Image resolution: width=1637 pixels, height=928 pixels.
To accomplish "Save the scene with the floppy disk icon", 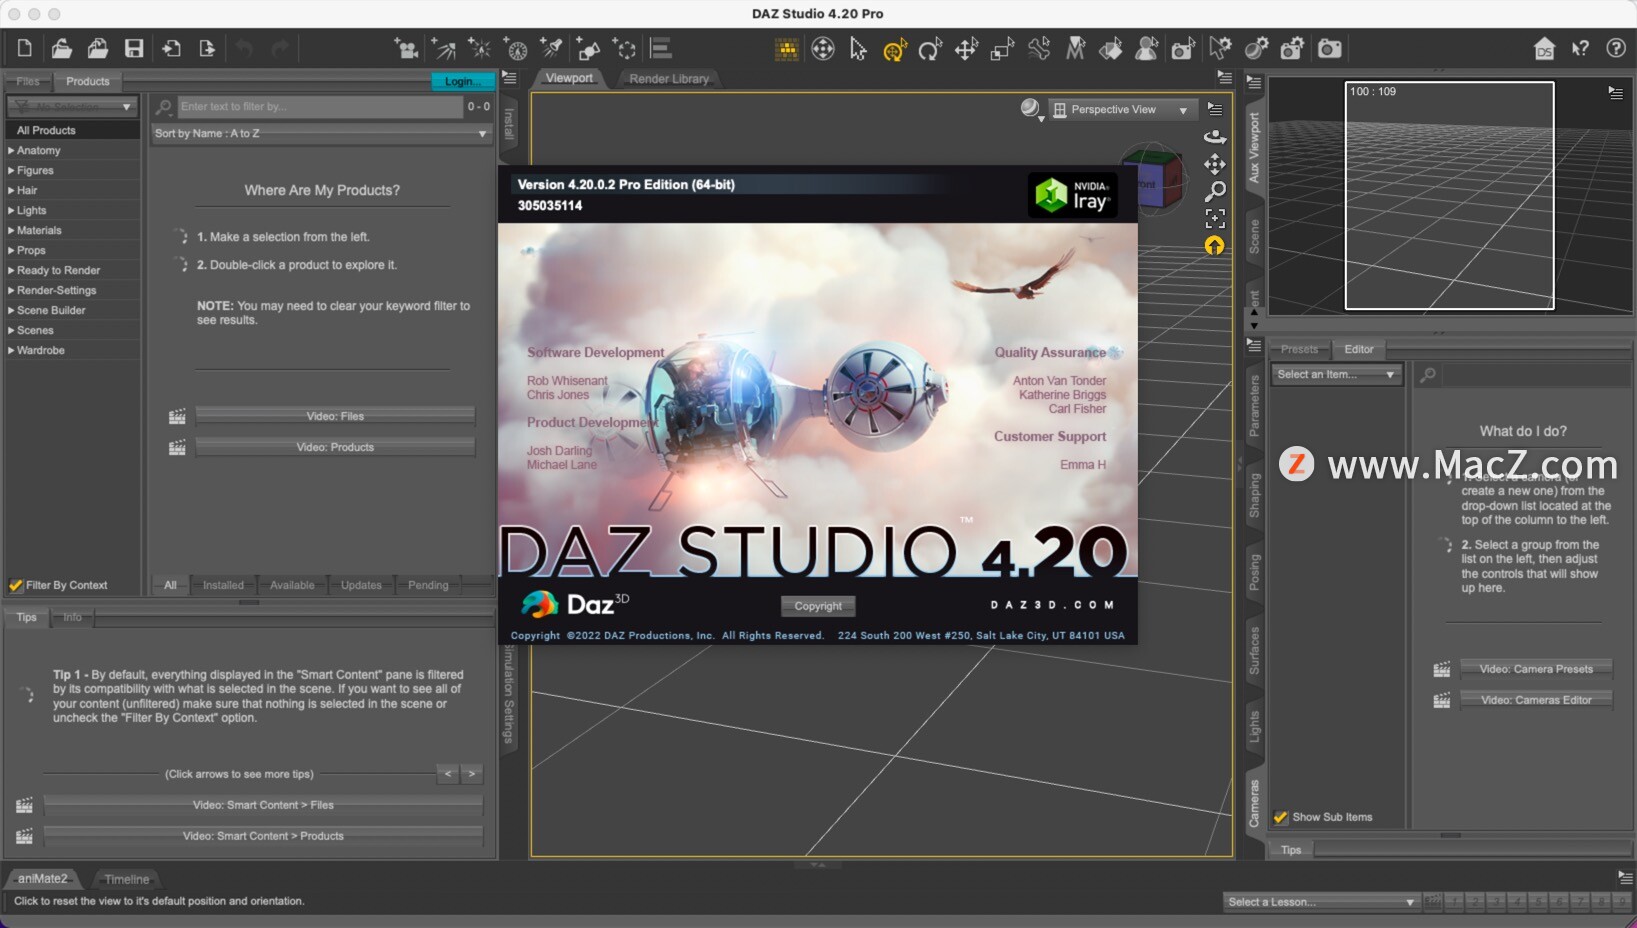I will pos(134,48).
